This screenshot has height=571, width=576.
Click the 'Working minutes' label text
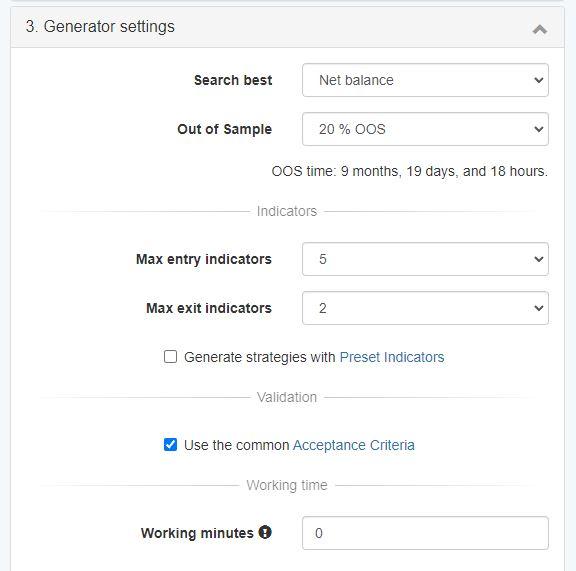[x=197, y=533]
